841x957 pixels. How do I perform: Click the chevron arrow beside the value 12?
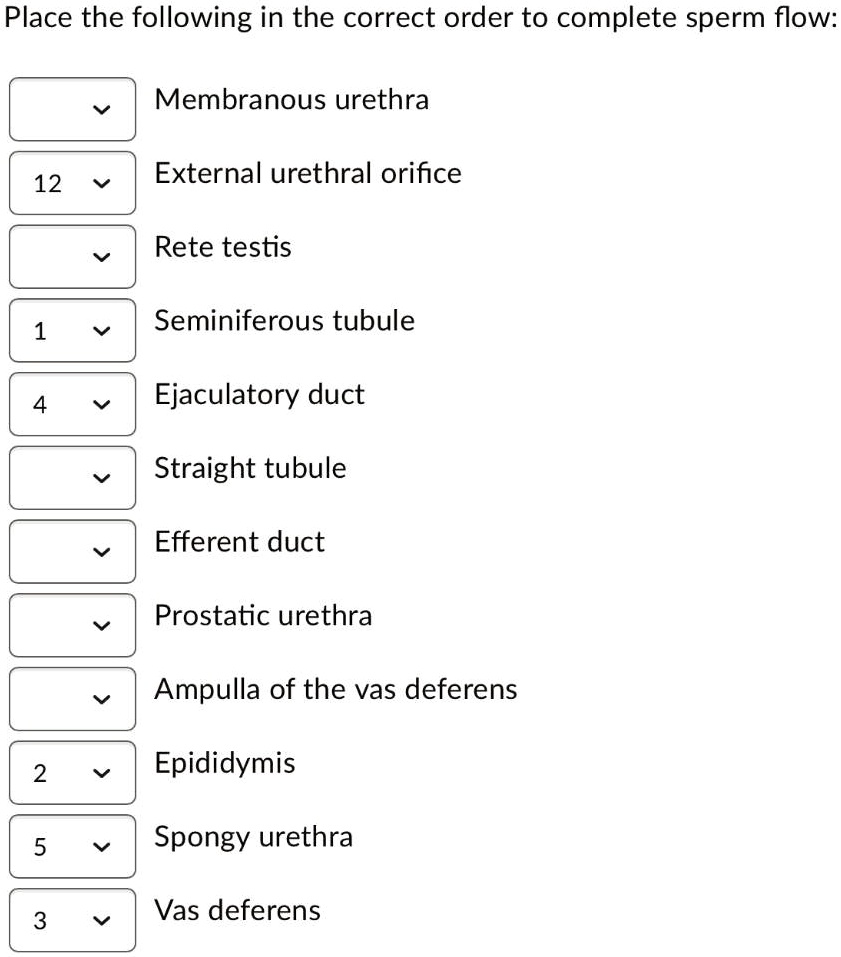click(x=101, y=182)
